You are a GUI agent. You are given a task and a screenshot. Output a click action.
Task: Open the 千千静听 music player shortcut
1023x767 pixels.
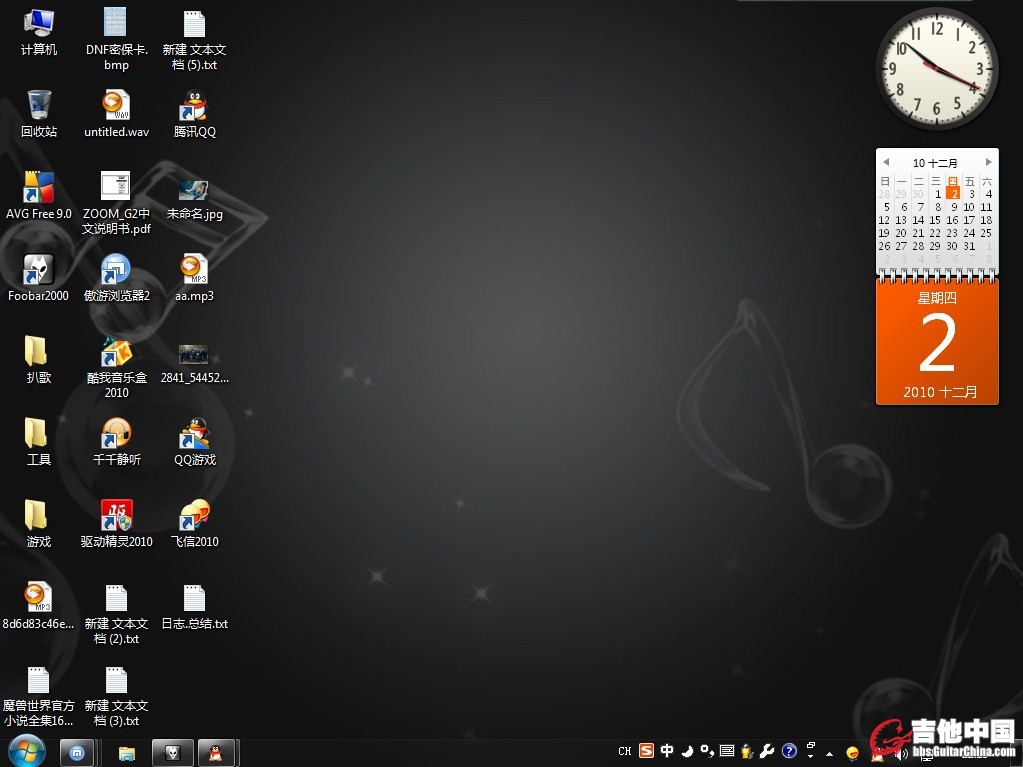[116, 434]
